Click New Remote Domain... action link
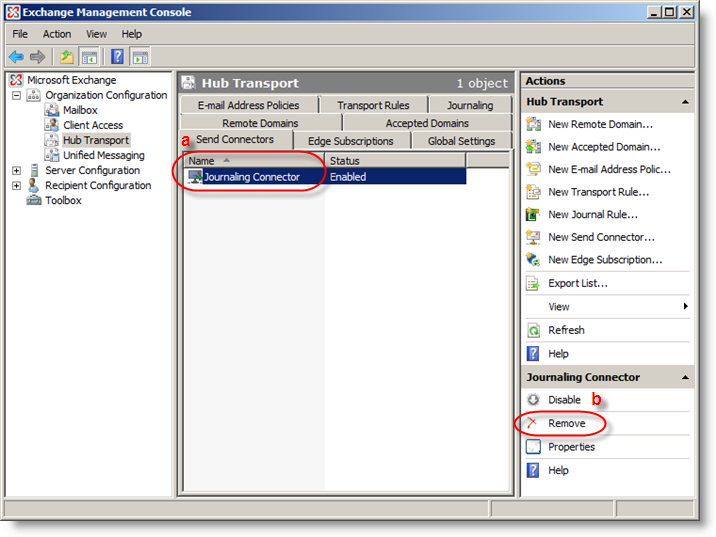Viewport: 716px width, 537px height. click(600, 124)
